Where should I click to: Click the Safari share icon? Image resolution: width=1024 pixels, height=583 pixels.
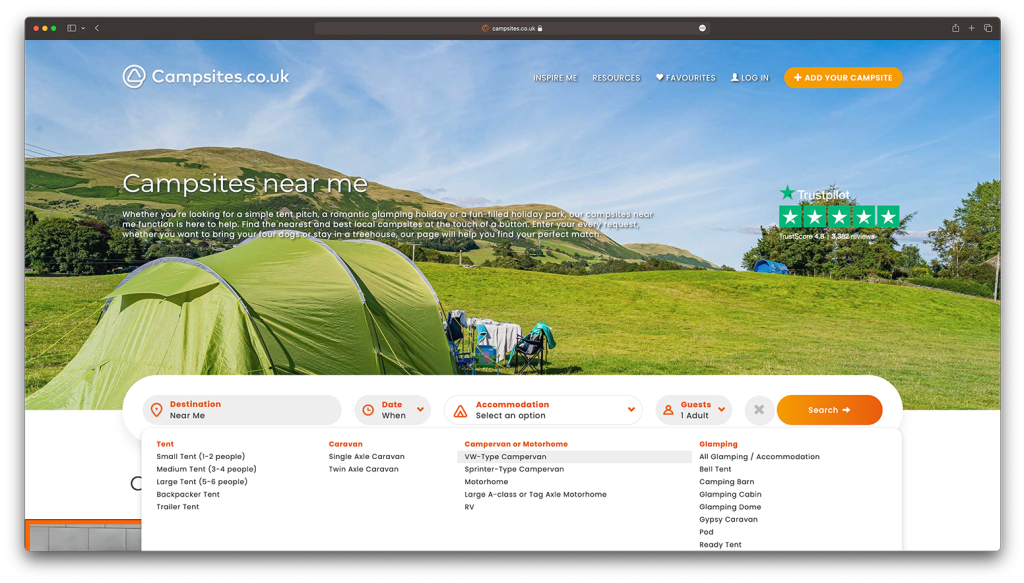tap(955, 28)
